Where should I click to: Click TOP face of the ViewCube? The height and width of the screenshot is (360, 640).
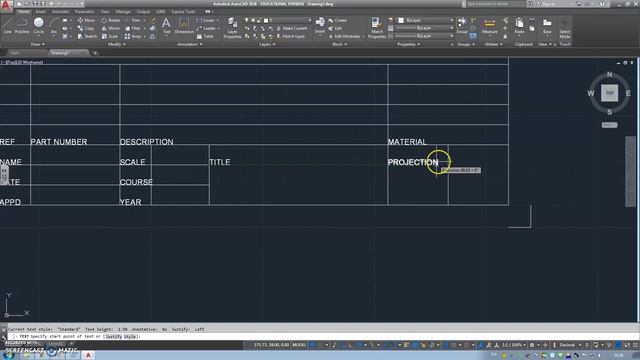point(609,93)
